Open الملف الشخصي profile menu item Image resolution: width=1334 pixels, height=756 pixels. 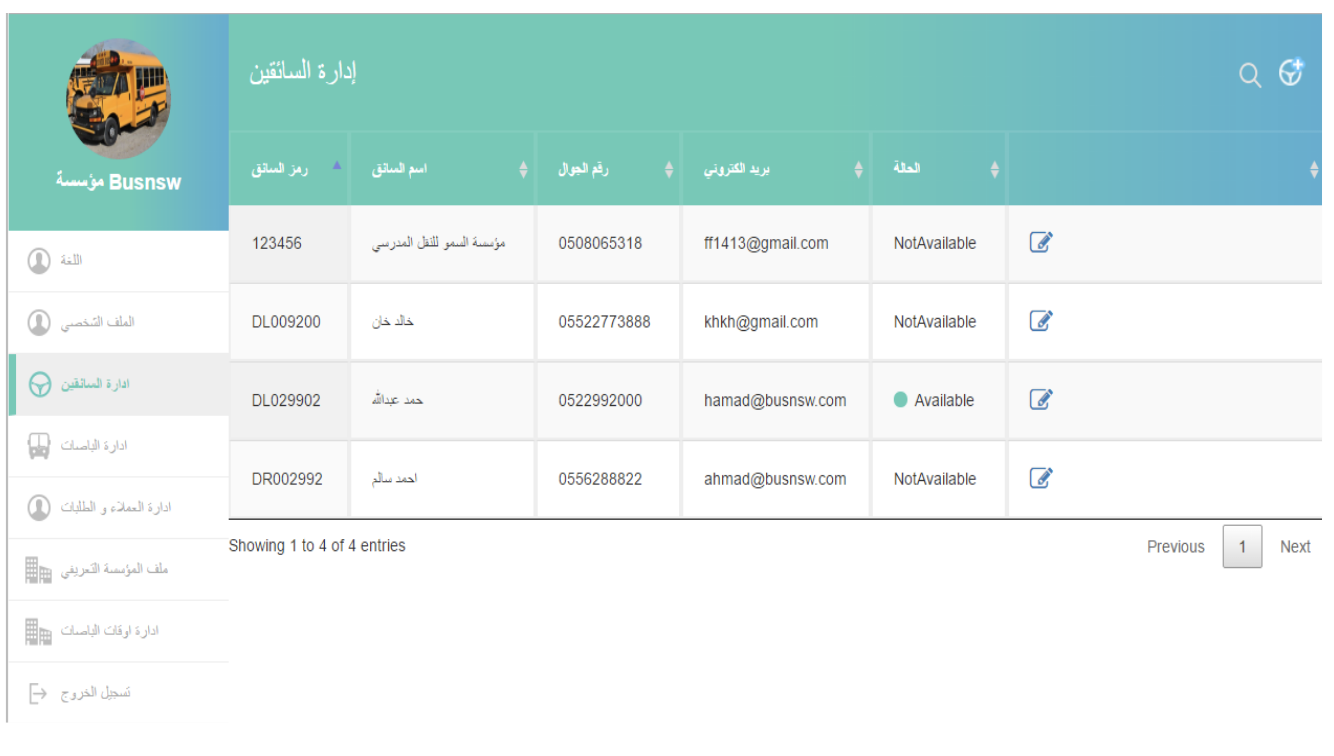pos(100,323)
